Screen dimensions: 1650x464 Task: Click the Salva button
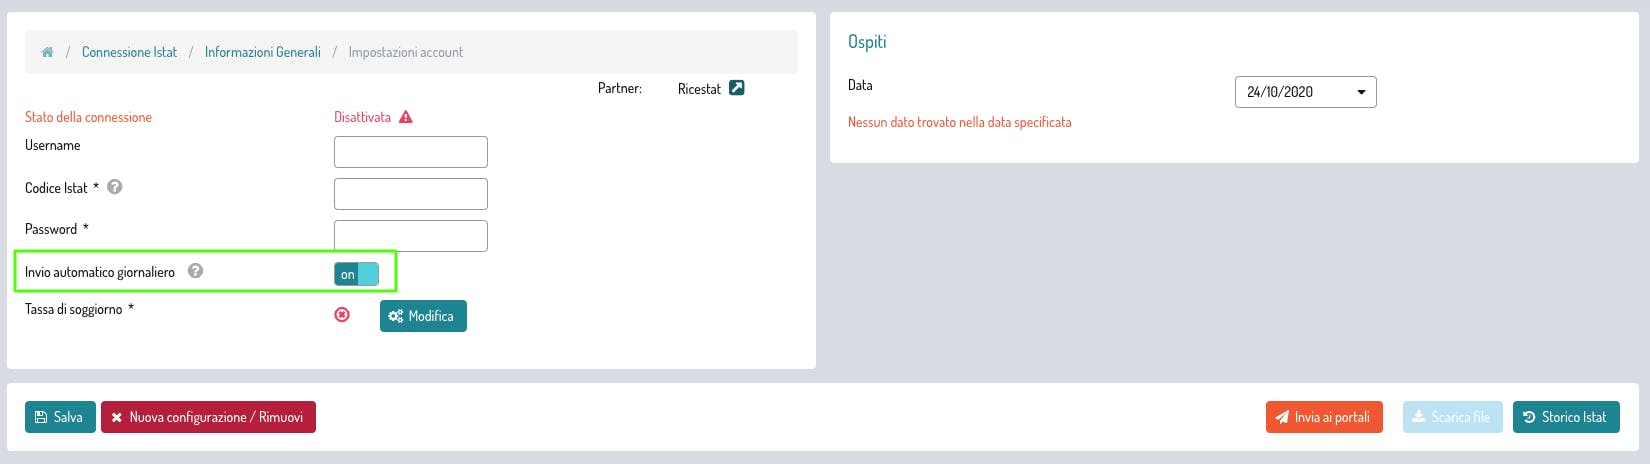(60, 417)
